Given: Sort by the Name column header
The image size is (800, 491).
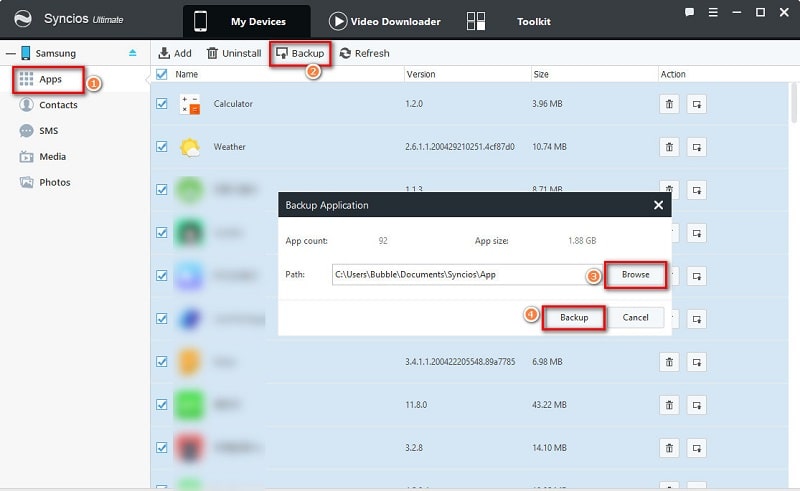Looking at the screenshot, I should point(186,74).
